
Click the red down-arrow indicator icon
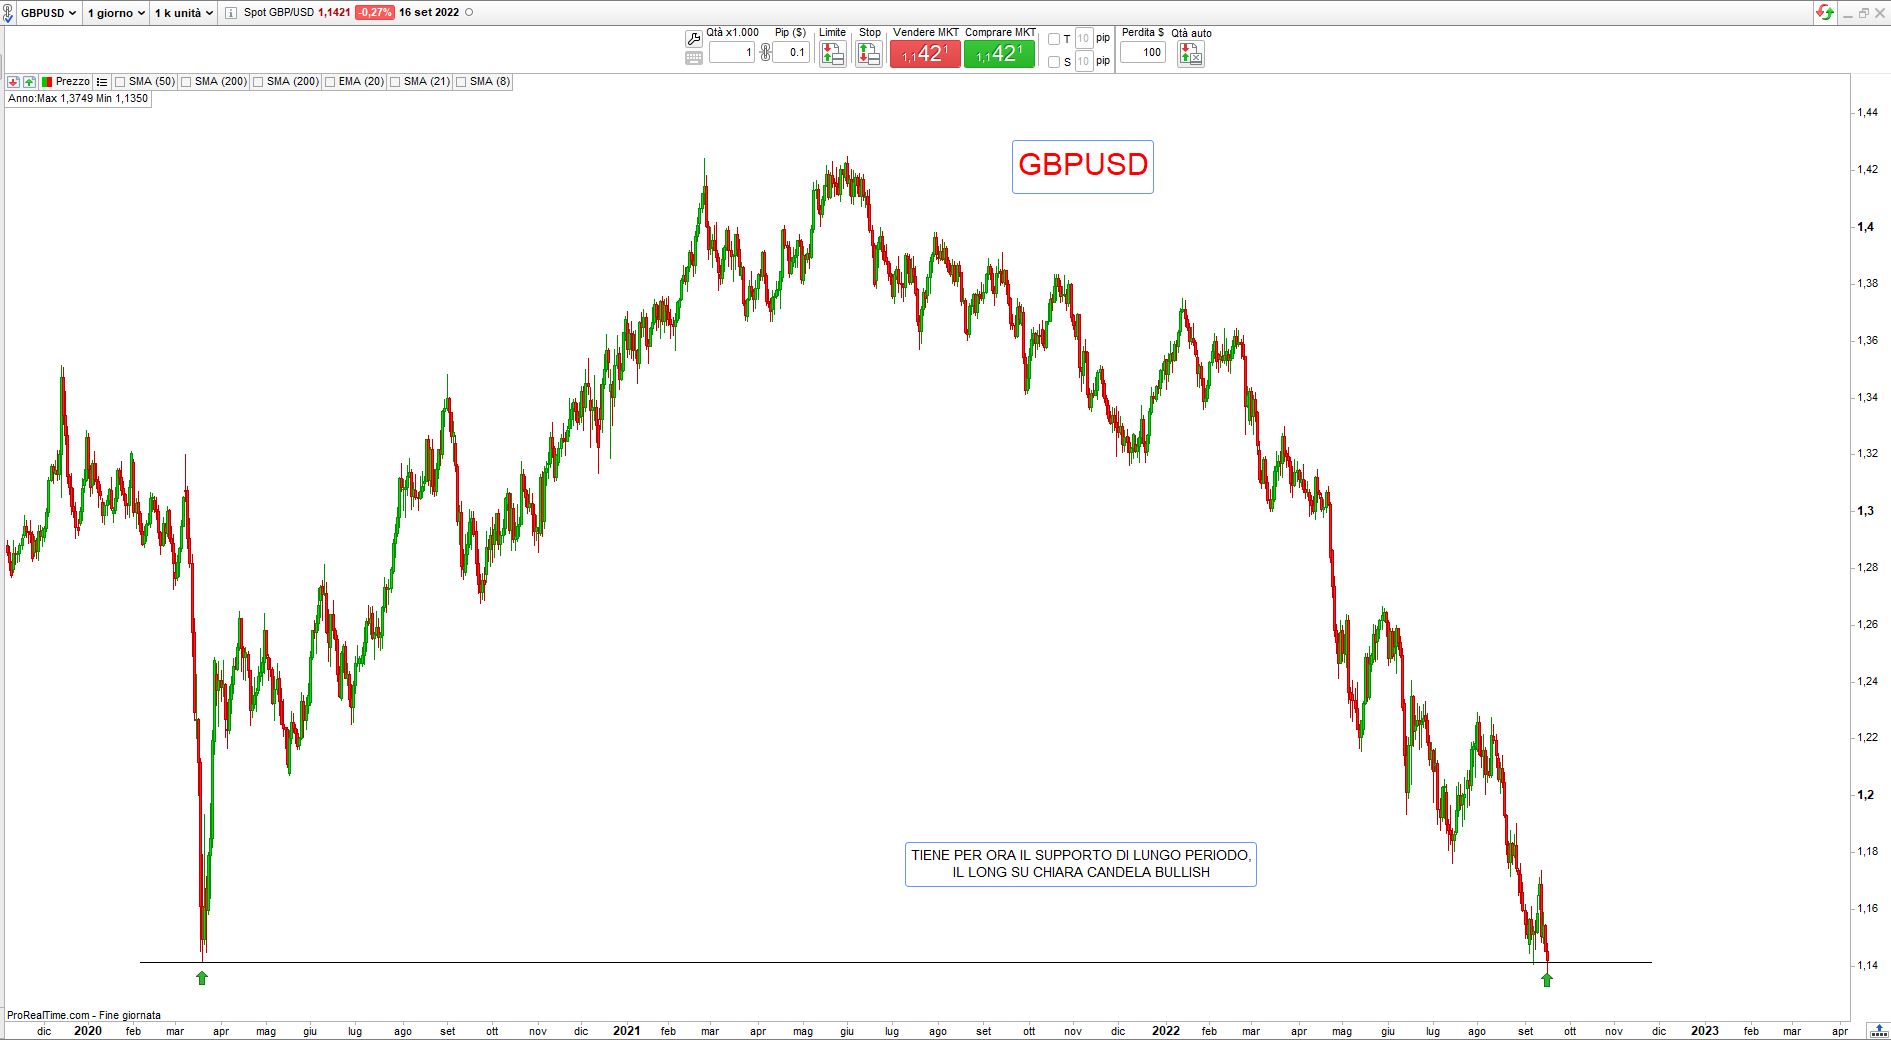tap(14, 82)
